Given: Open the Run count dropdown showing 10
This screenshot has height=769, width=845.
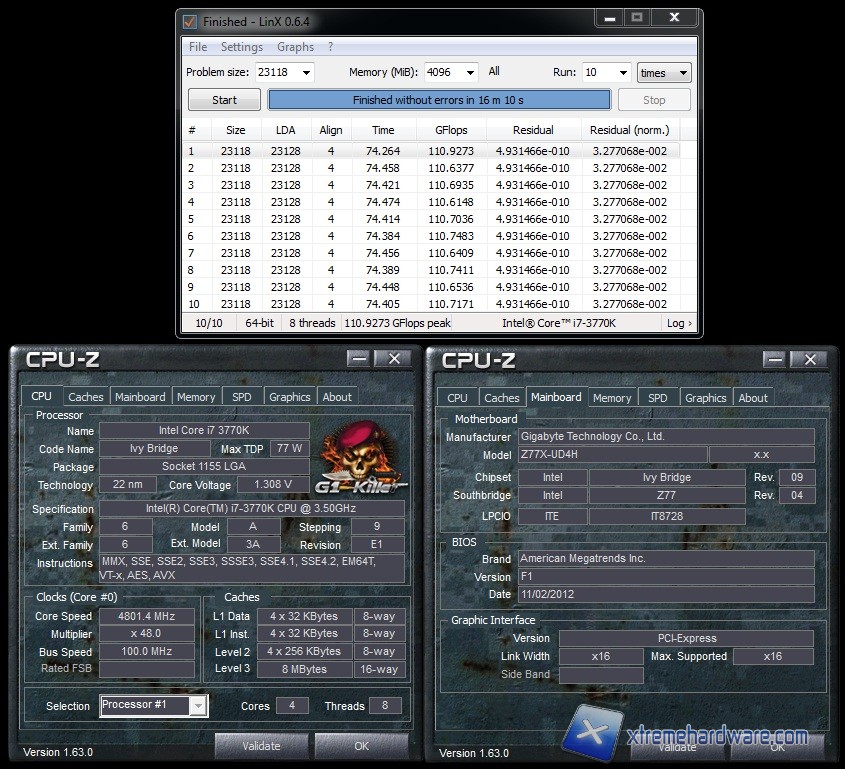Looking at the screenshot, I should [x=622, y=73].
